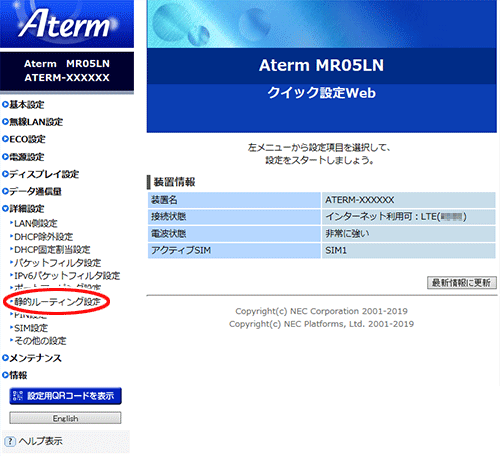Select パケットフィルタ設定 submenu item
Screen dimensions: 500x457
point(57,263)
